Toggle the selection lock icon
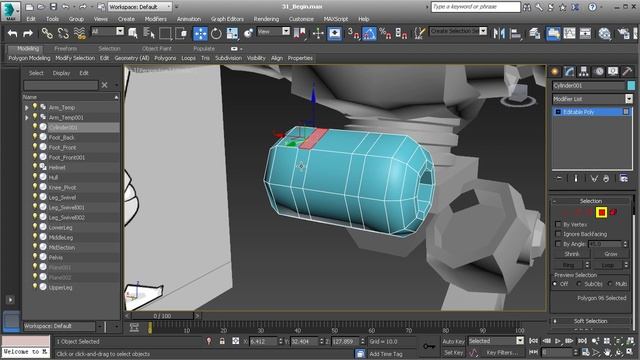 coord(222,341)
